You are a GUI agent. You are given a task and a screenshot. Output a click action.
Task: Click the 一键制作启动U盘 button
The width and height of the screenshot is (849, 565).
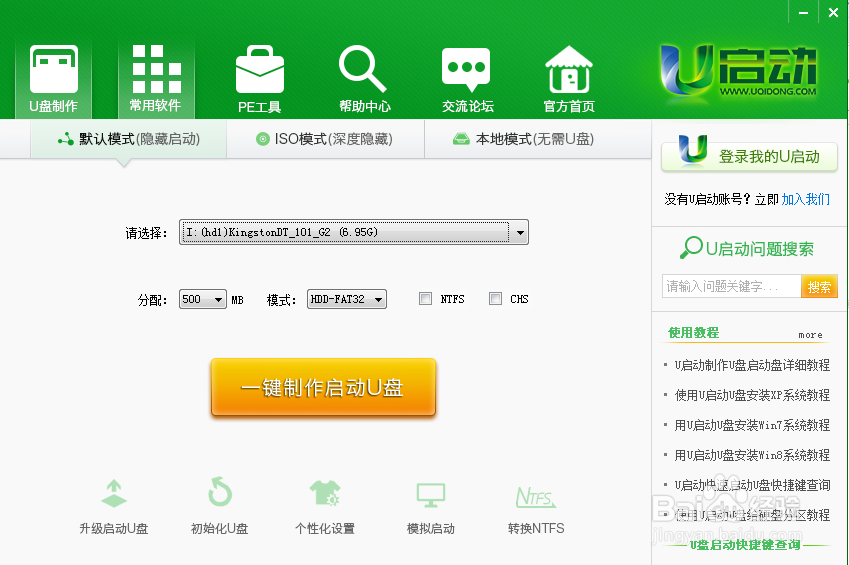coord(323,387)
